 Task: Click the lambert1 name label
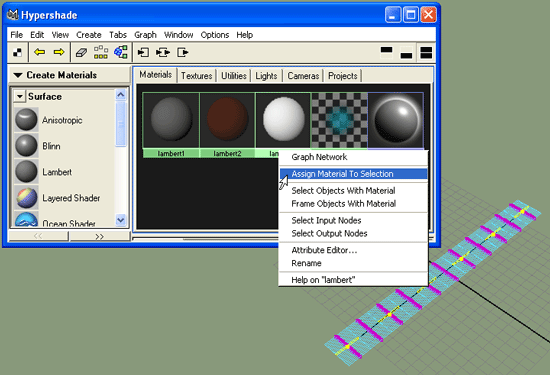(171, 153)
